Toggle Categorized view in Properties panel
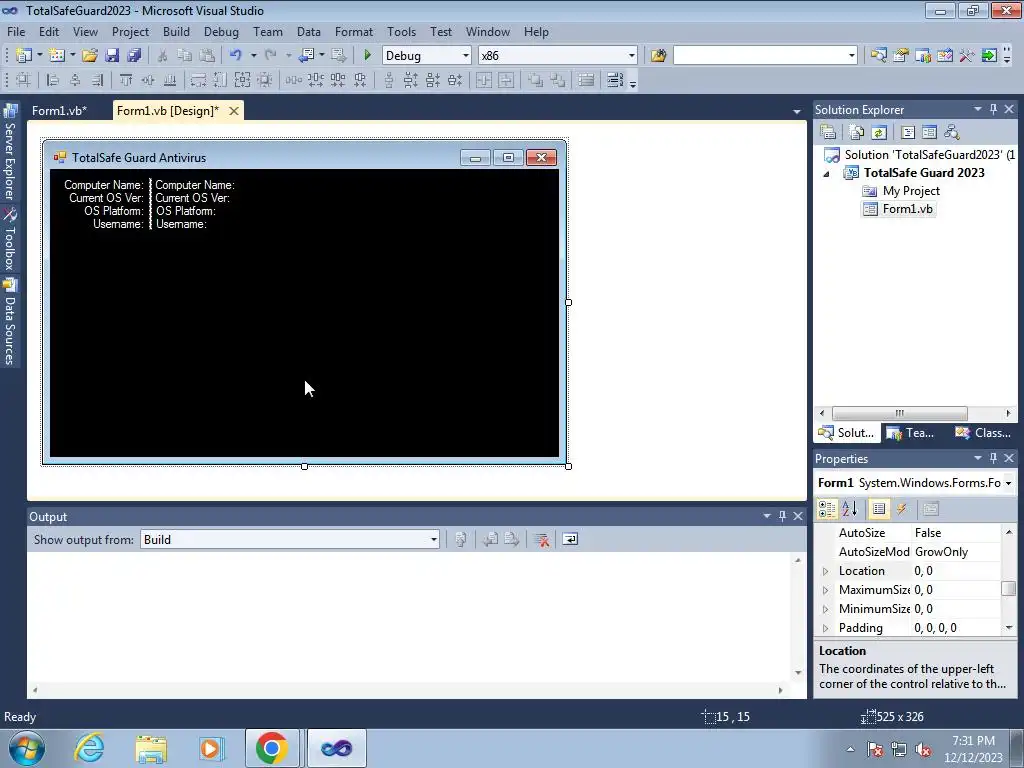The image size is (1024, 768). 827,509
